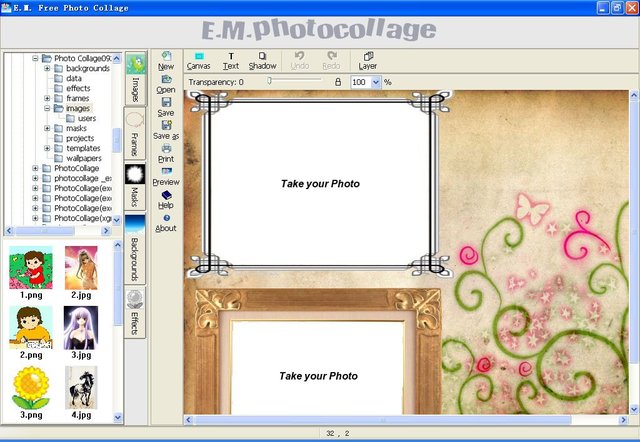Open the zoom percentage dropdown
Viewport: 640px width, 442px height.
coord(376,82)
